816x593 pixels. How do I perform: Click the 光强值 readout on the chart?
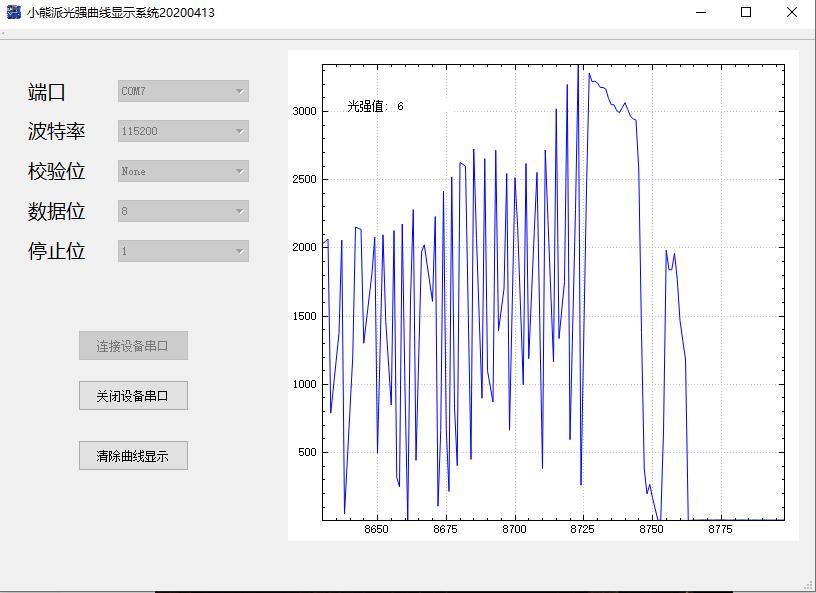[x=375, y=107]
